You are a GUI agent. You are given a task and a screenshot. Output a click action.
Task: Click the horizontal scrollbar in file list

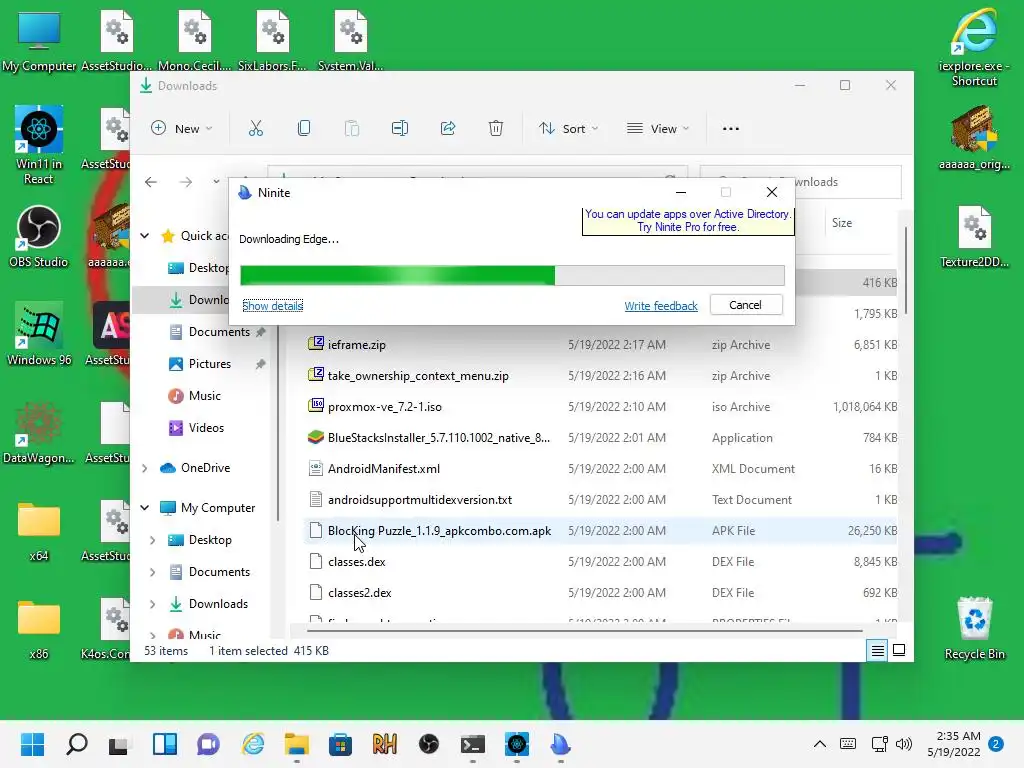point(584,631)
